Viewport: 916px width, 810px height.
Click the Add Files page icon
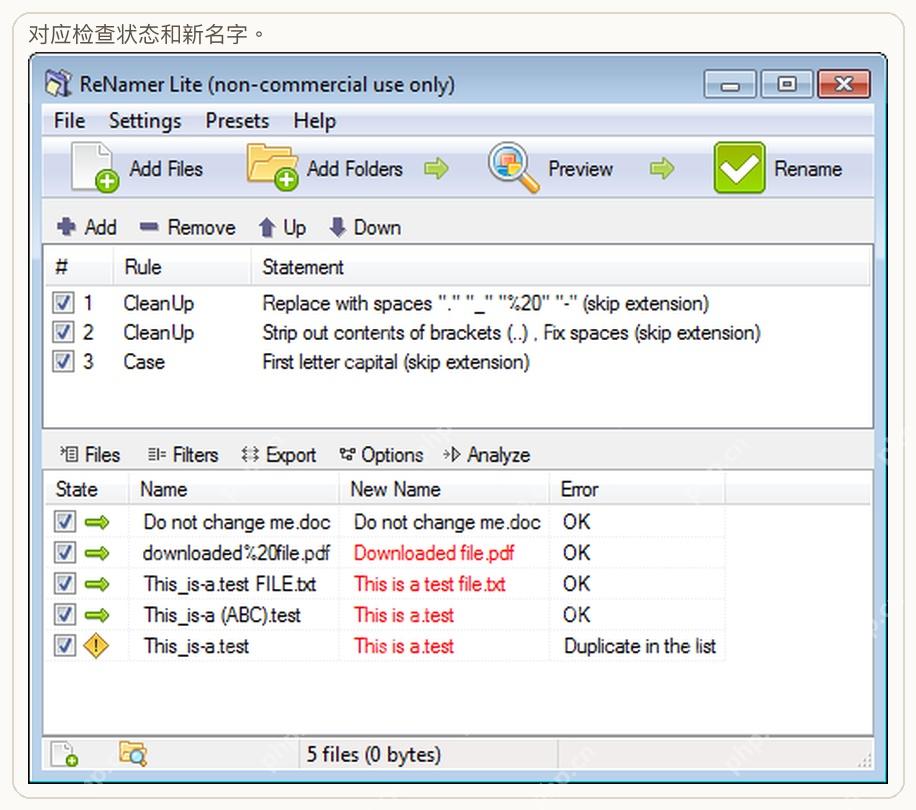pos(94,168)
